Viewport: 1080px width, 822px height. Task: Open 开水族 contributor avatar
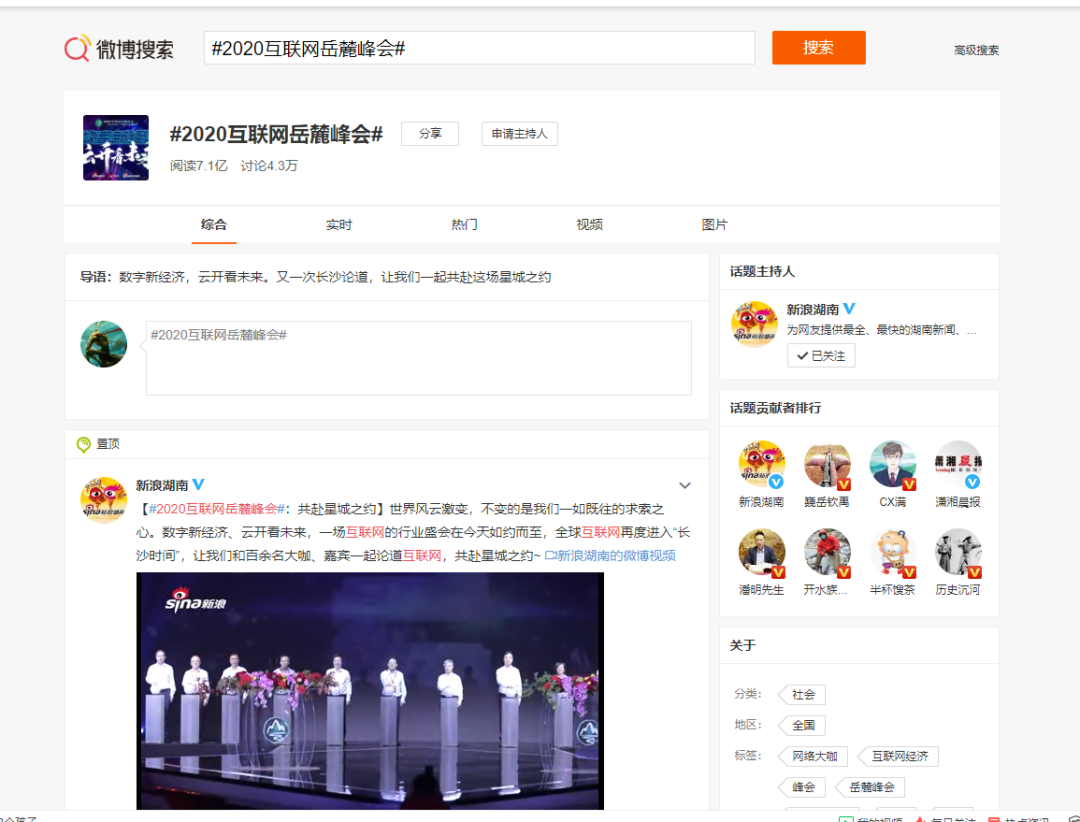tap(827, 552)
